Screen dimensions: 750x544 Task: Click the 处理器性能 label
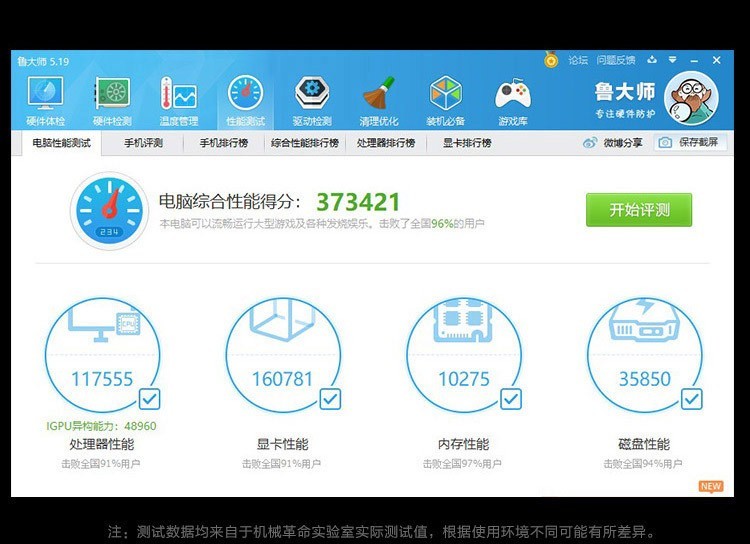(x=102, y=444)
